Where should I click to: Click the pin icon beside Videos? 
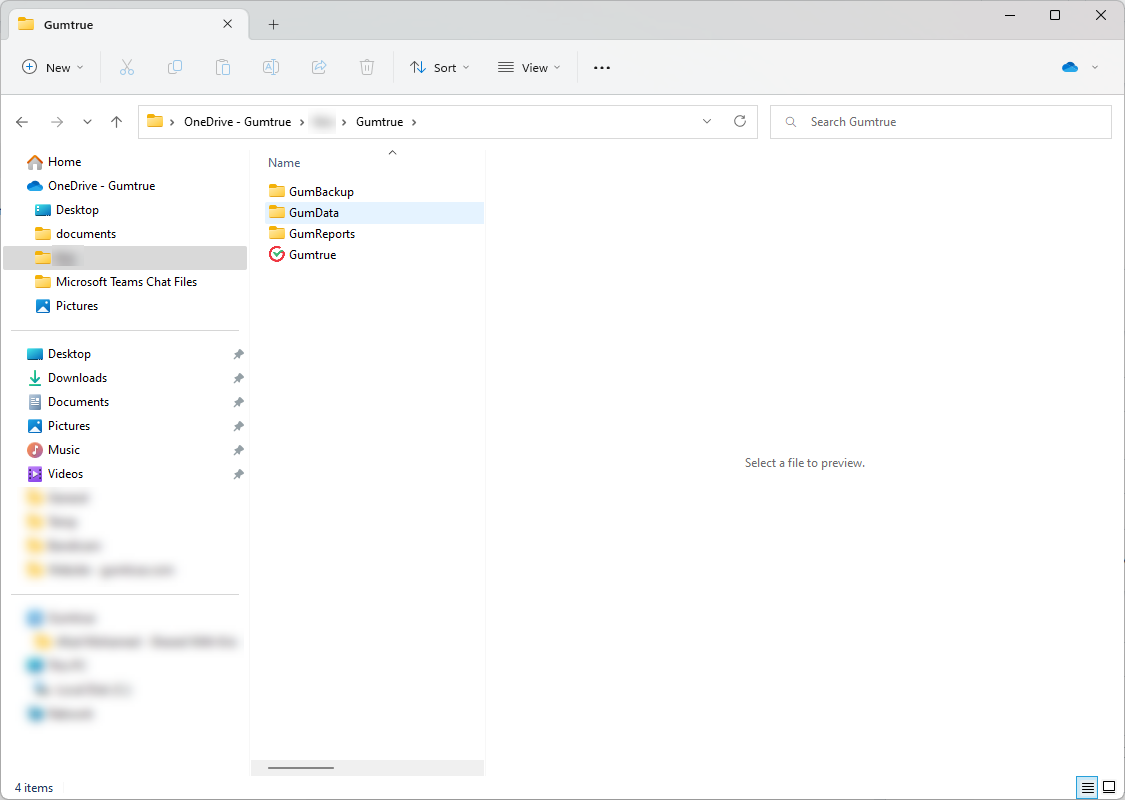[x=238, y=474]
